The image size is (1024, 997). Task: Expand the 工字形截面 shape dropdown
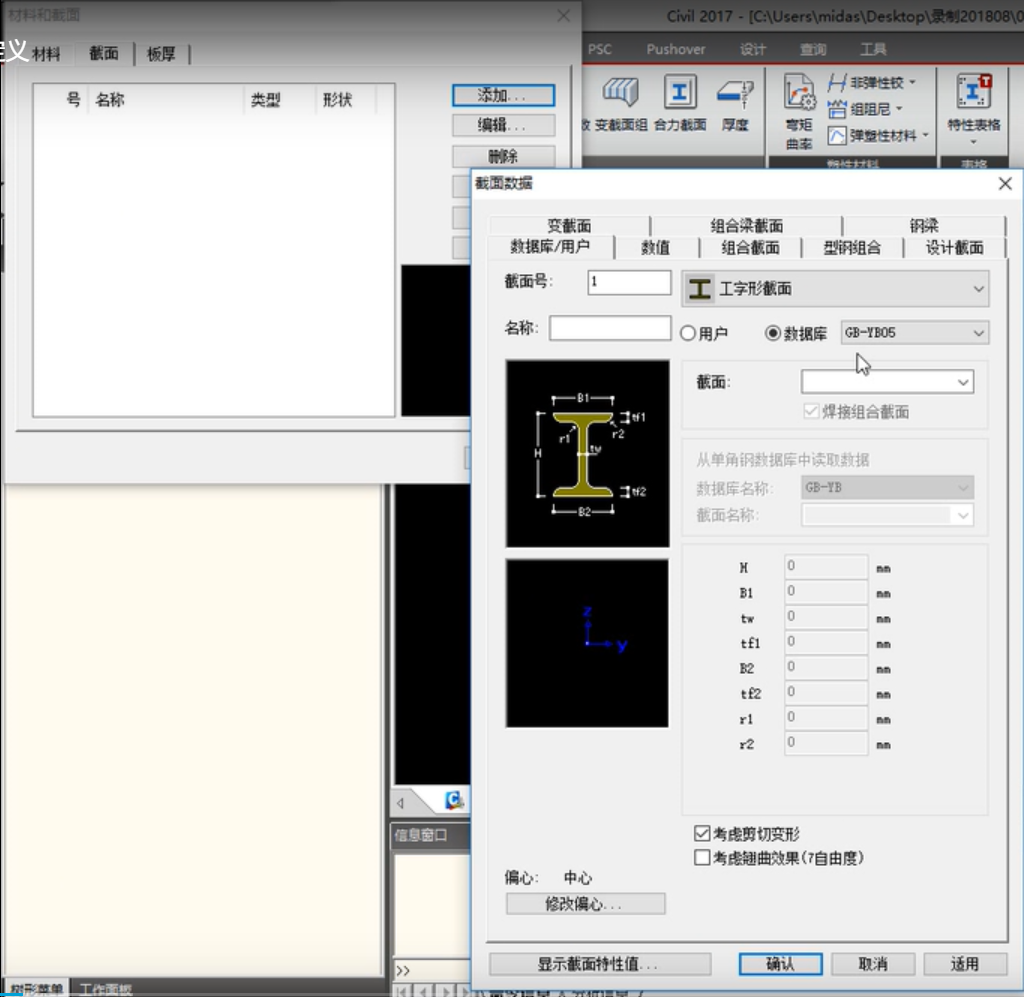(x=835, y=289)
